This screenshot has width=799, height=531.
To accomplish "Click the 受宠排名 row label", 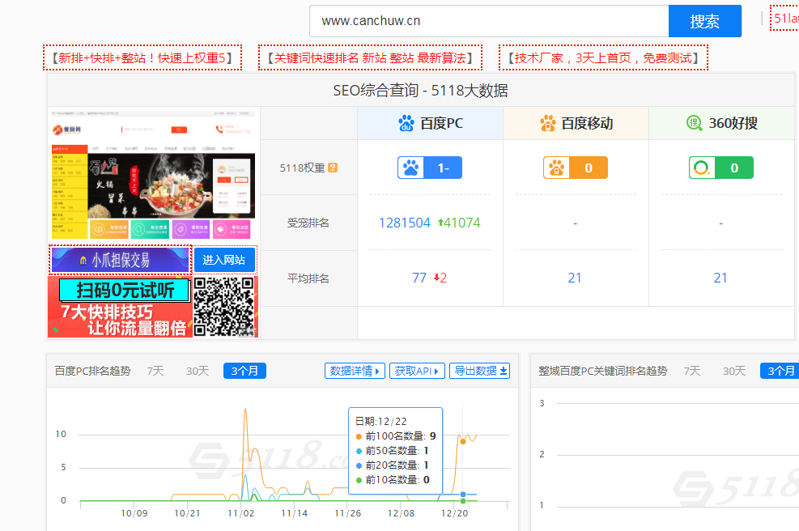I will pyautogui.click(x=308, y=223).
